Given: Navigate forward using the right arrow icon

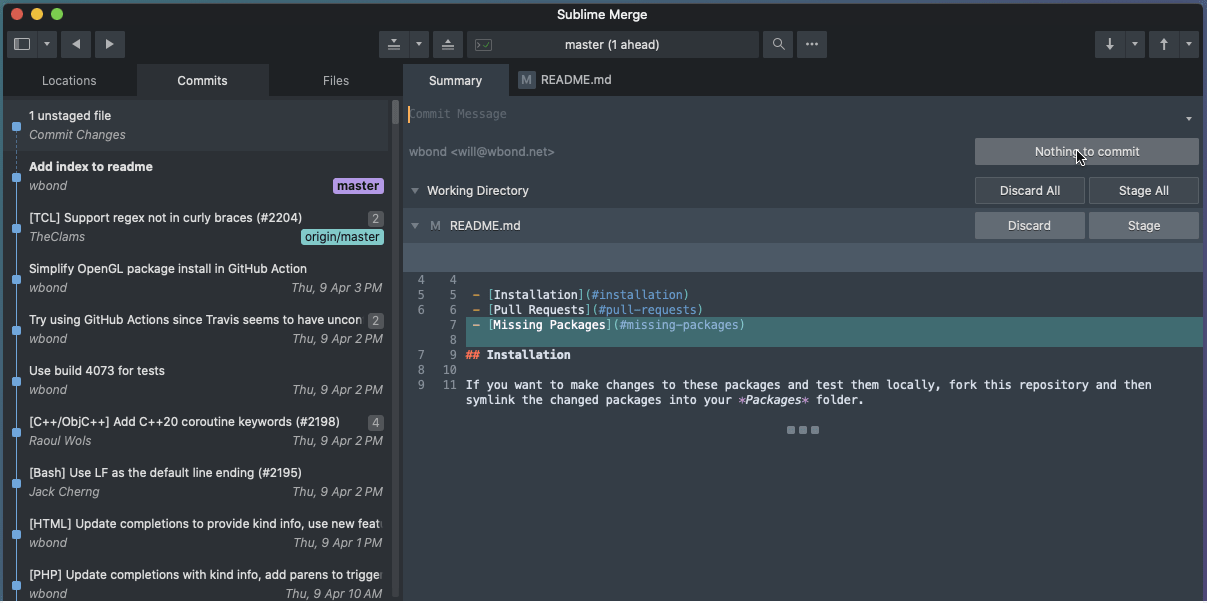Looking at the screenshot, I should pos(109,44).
